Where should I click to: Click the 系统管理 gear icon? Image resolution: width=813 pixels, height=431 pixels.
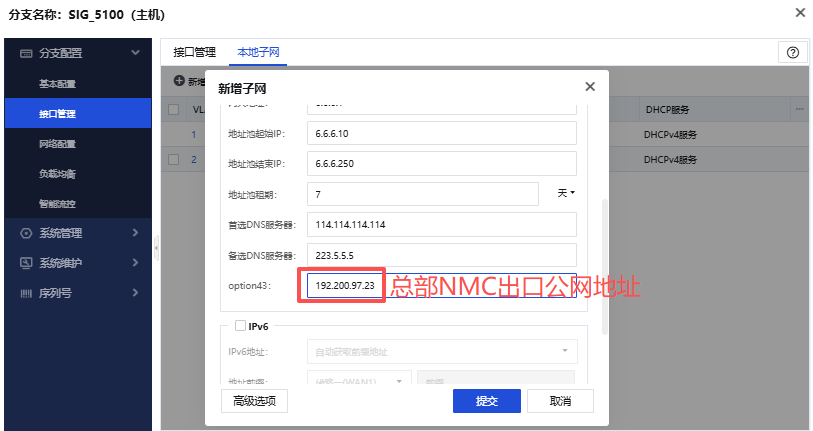[x=26, y=233]
